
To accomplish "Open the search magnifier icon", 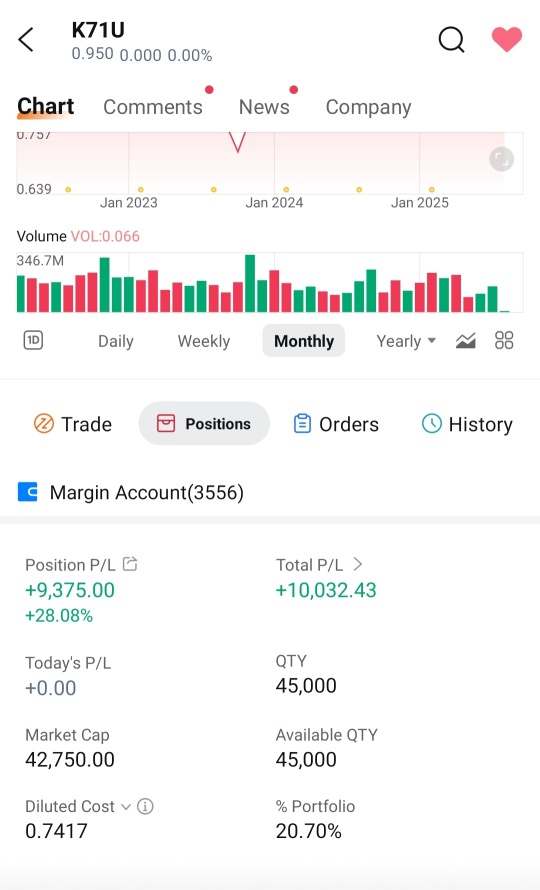I will 452,40.
